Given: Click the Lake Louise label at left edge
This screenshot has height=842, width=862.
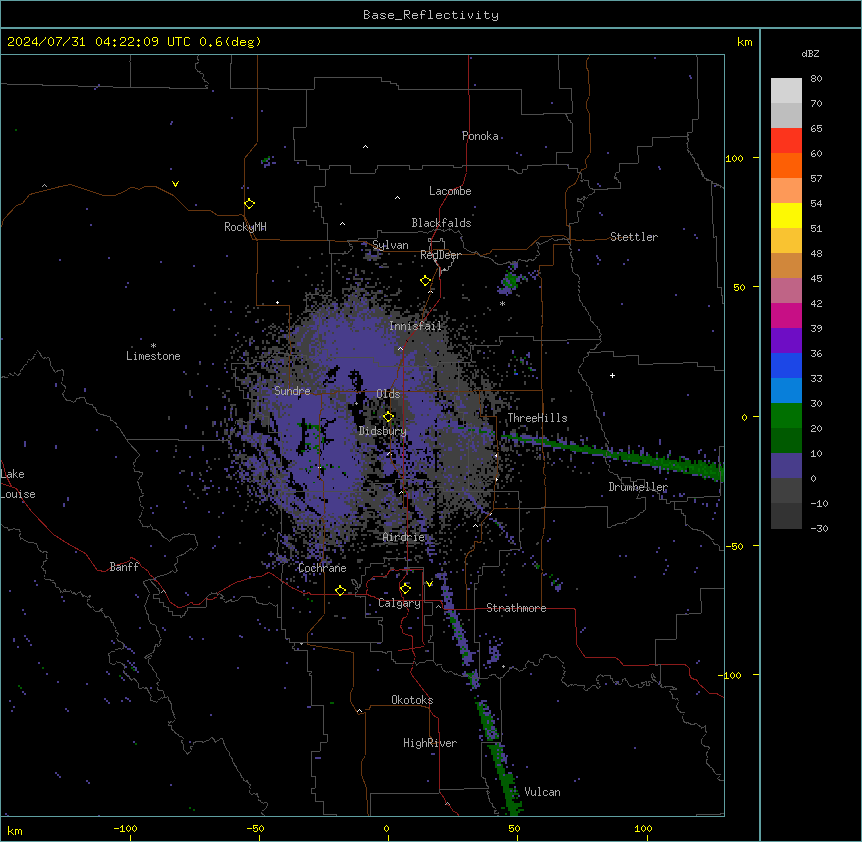Looking at the screenshot, I should 18,484.
